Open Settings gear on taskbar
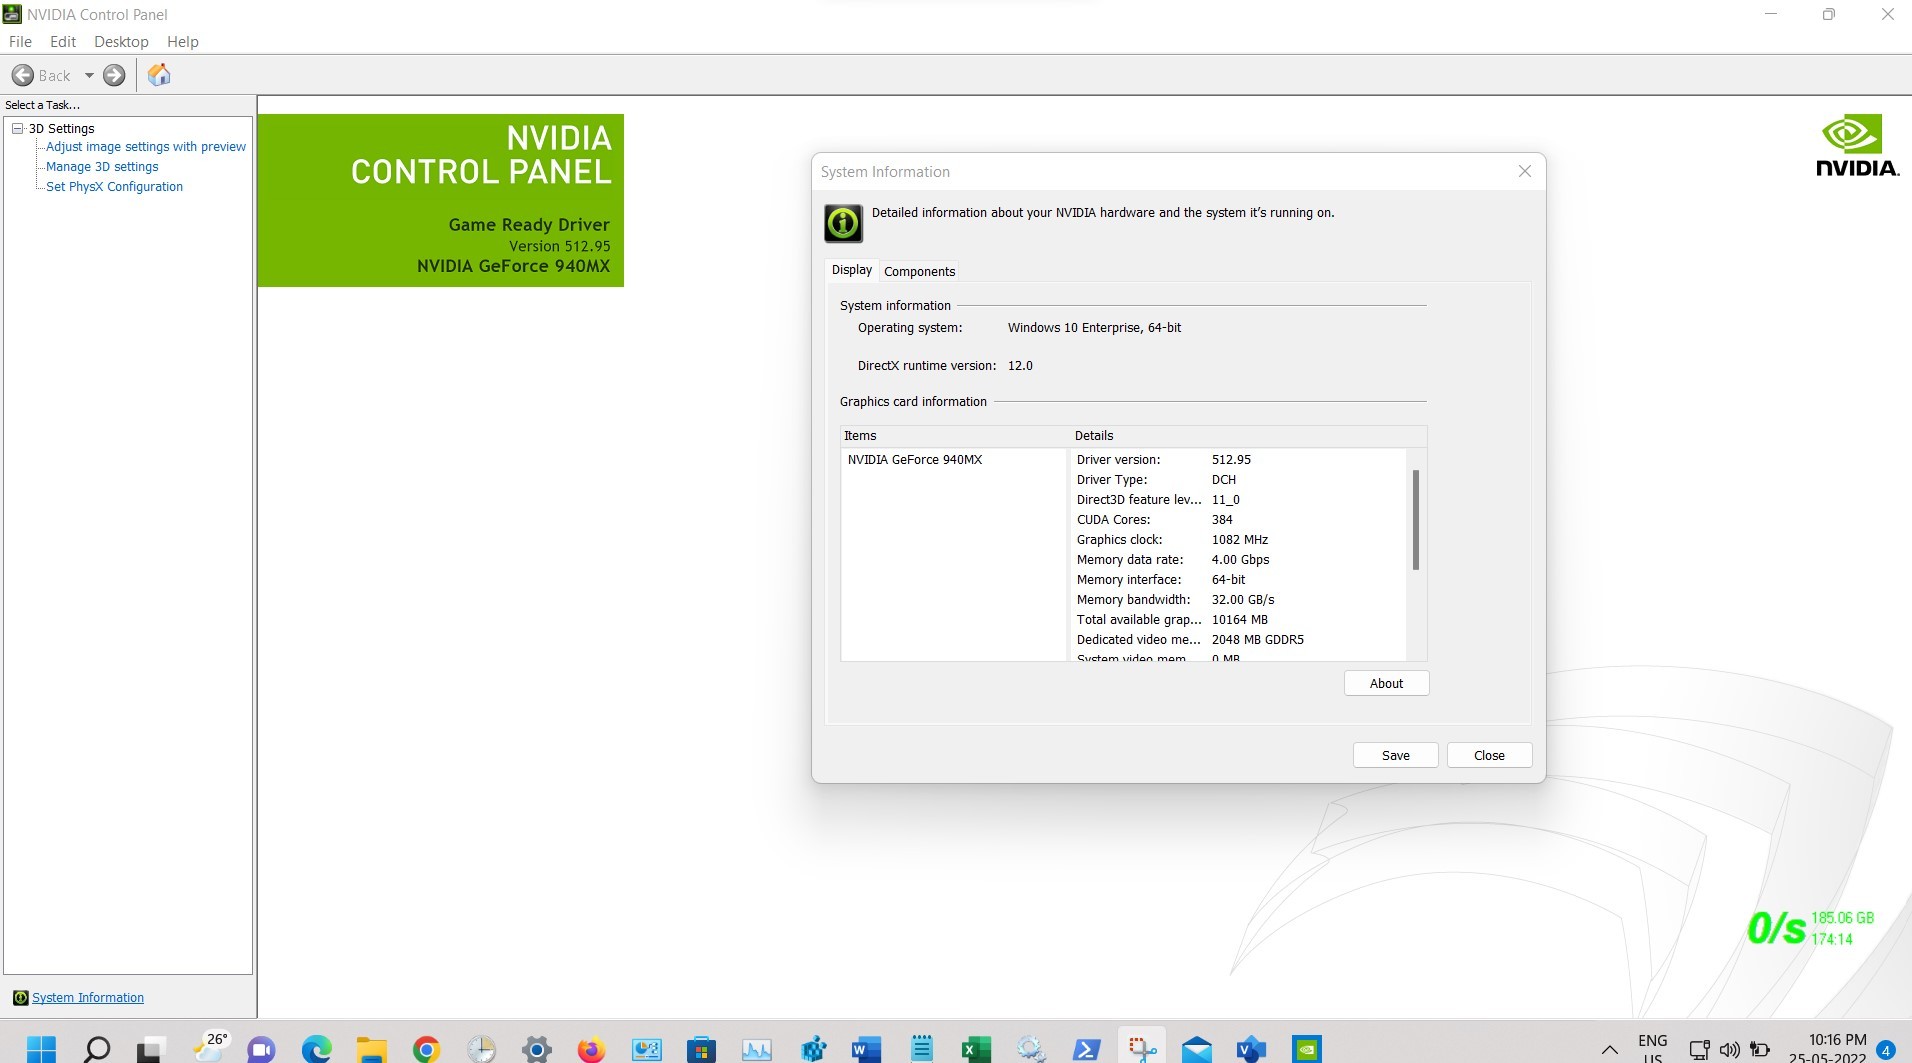This screenshot has height=1063, width=1912. (x=537, y=1049)
